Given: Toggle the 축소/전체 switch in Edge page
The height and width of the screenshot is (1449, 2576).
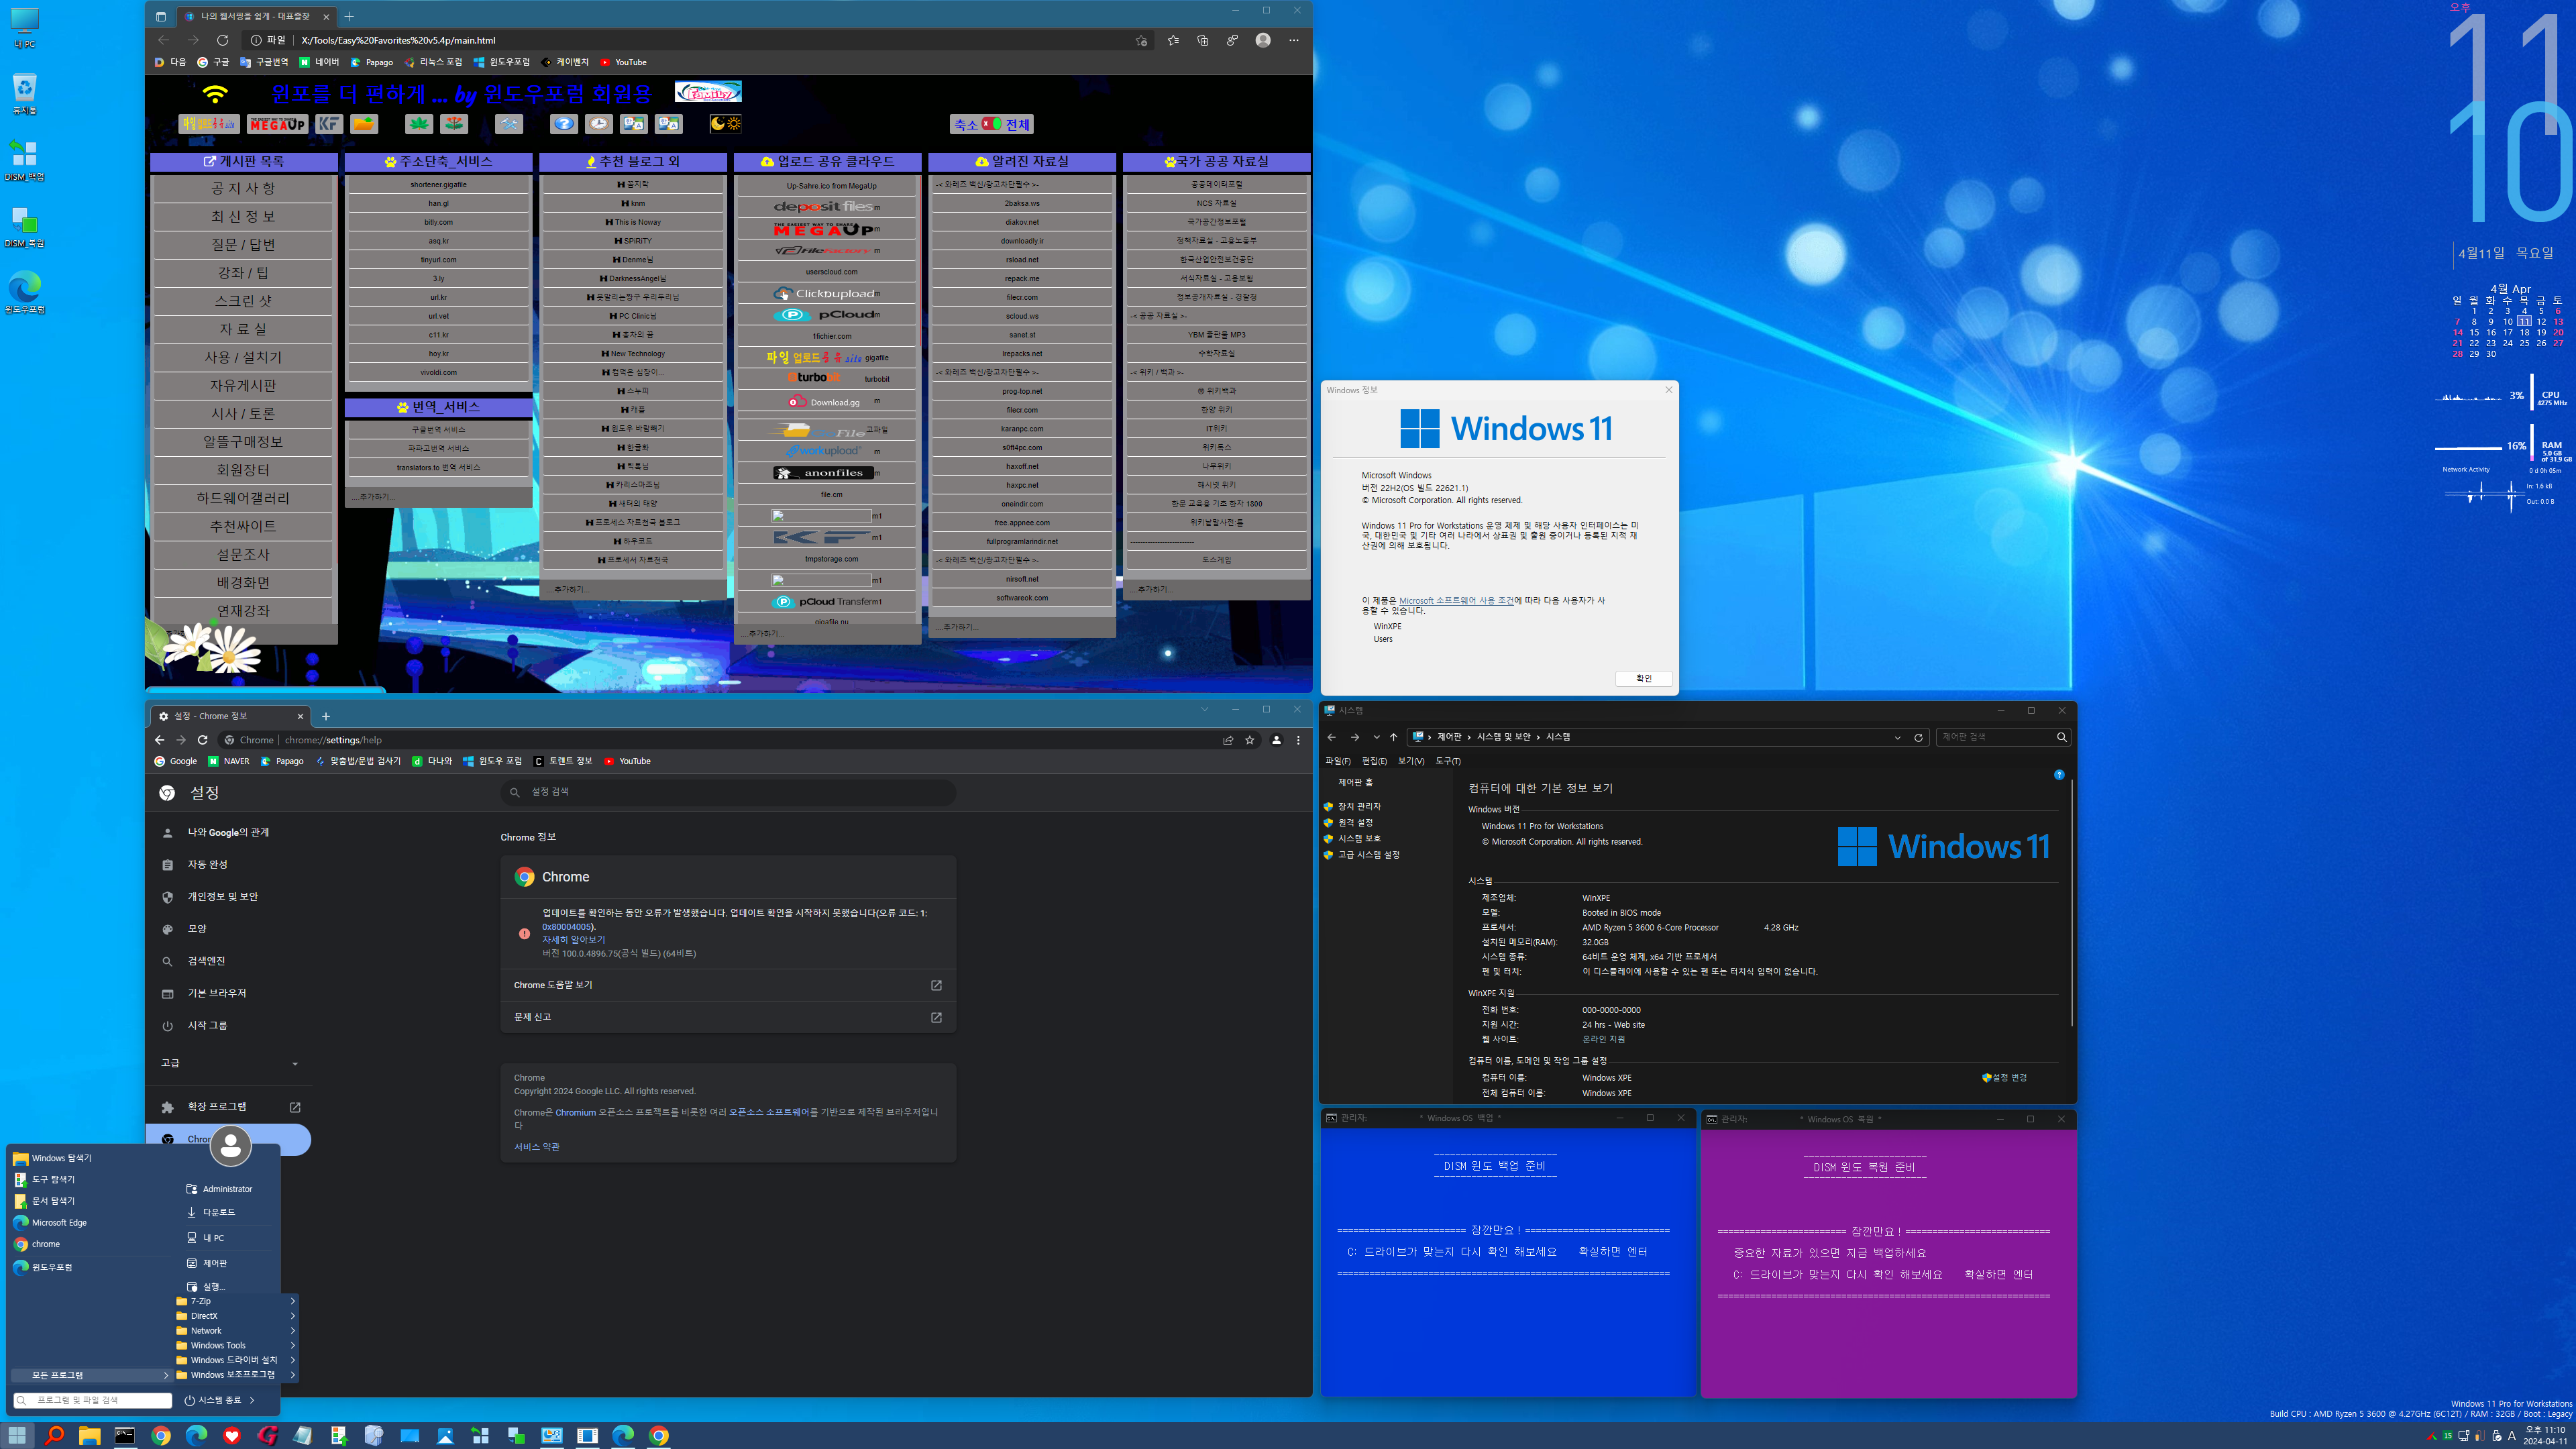Looking at the screenshot, I should (x=991, y=124).
